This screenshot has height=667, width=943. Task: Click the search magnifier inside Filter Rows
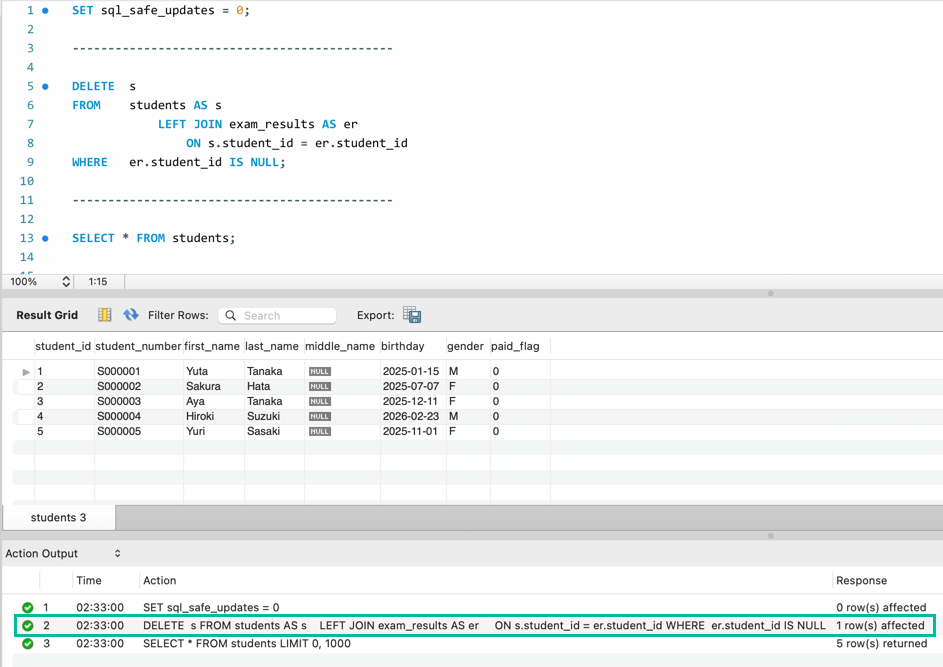point(229,315)
